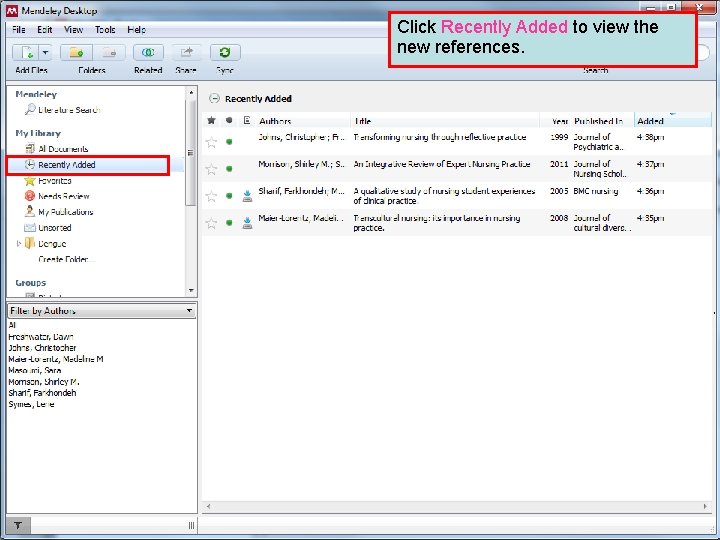Sort by the Published In column header
720x540 pixels.
tap(598, 121)
